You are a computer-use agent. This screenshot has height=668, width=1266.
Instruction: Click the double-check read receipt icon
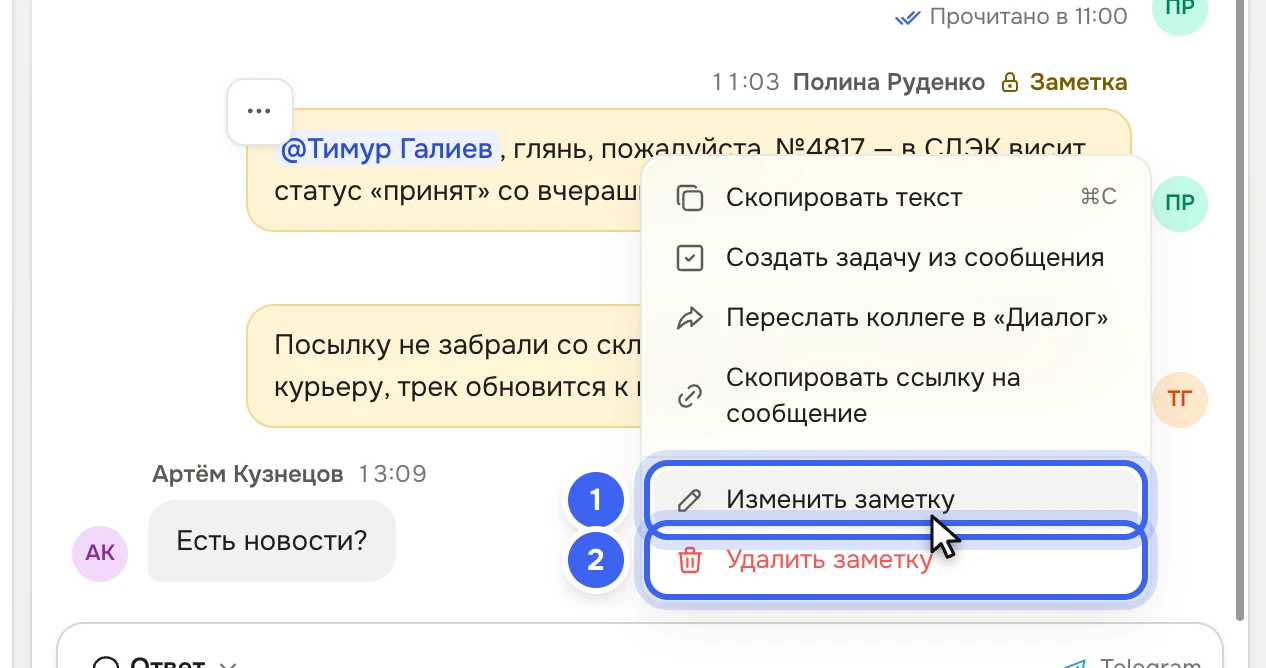pos(908,17)
